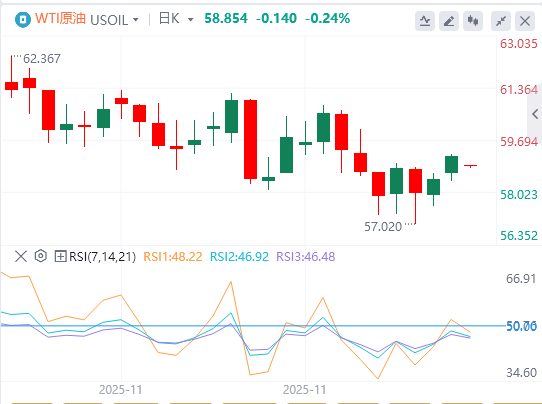Screen dimensions: 542x404
Task: Close the chart panel with X icon
Action: point(525,21)
